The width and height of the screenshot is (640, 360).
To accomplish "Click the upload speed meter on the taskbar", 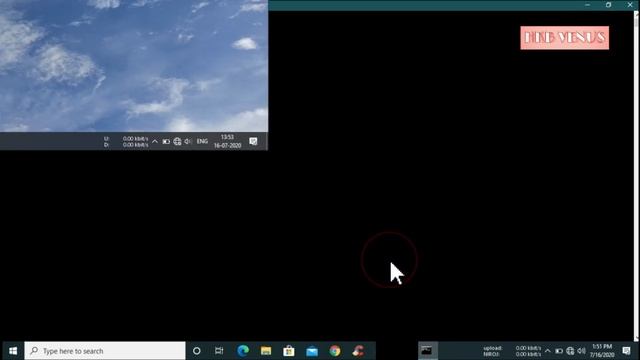I will 513,351.
